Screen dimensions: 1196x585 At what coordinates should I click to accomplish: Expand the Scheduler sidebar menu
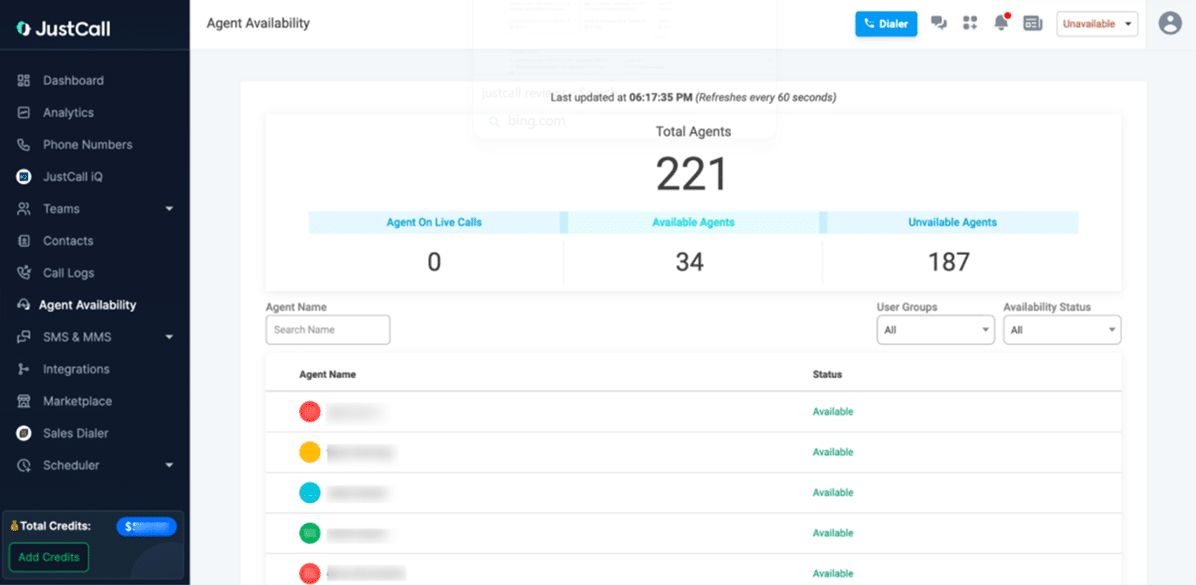pos(169,465)
